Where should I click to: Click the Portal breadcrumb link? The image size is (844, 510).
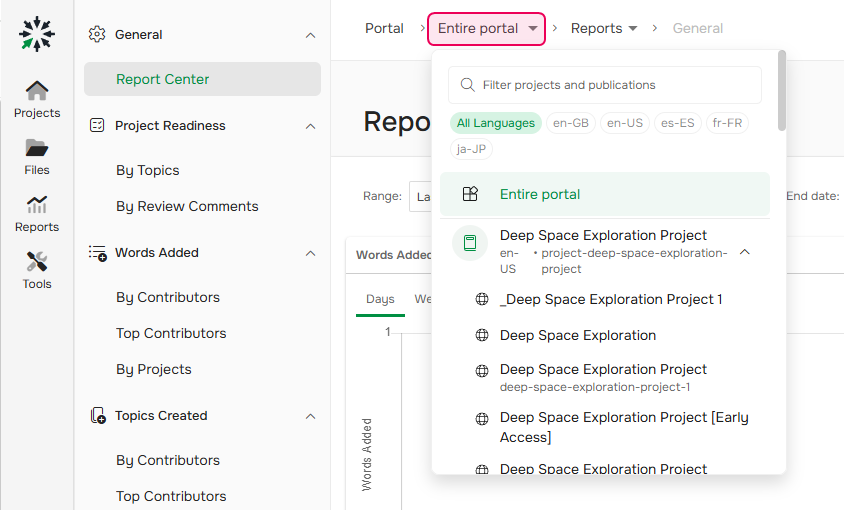click(384, 29)
